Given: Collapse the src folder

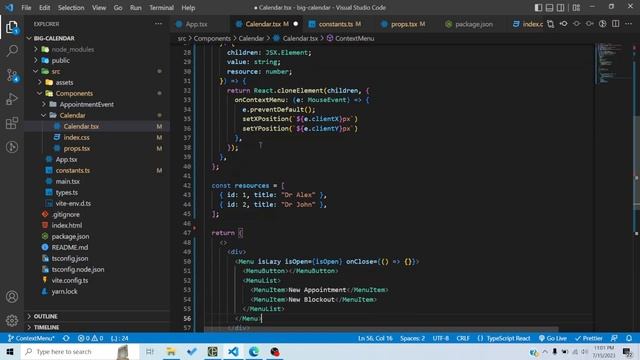Looking at the screenshot, I should coord(56,71).
